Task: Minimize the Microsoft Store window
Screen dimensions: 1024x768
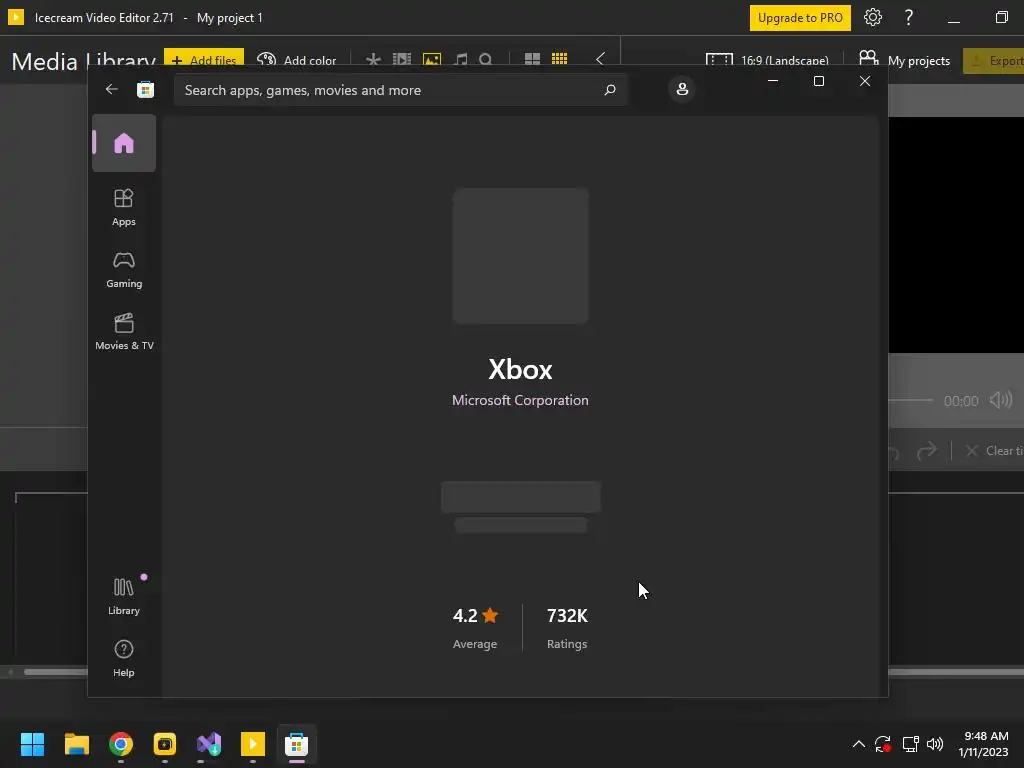Action: coord(773,81)
